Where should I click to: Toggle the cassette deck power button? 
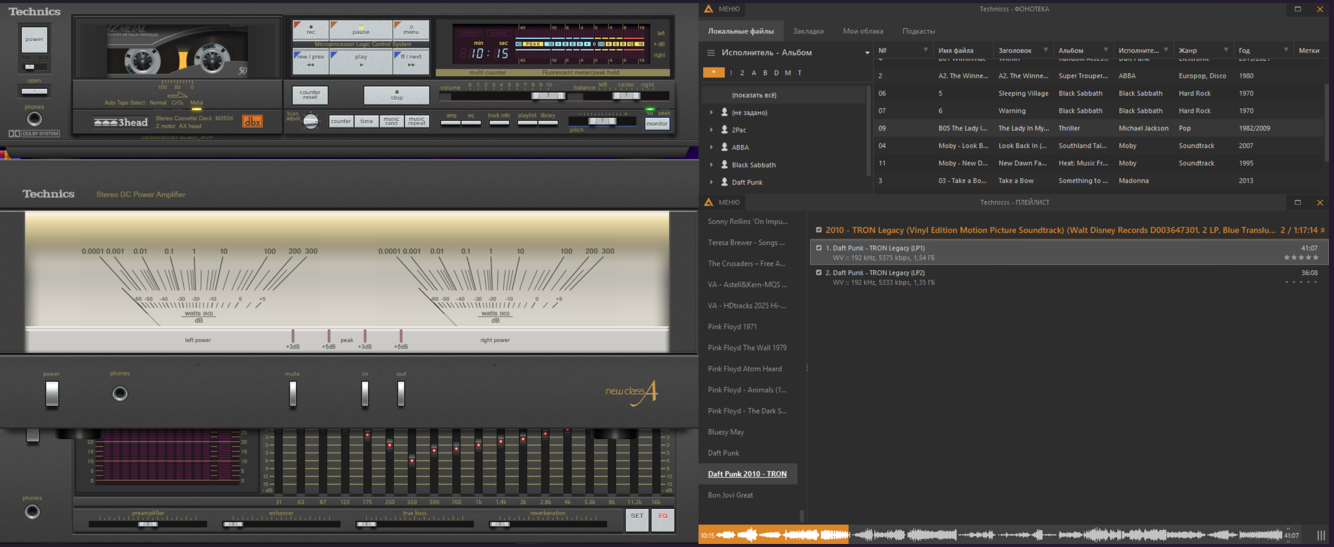tap(34, 41)
